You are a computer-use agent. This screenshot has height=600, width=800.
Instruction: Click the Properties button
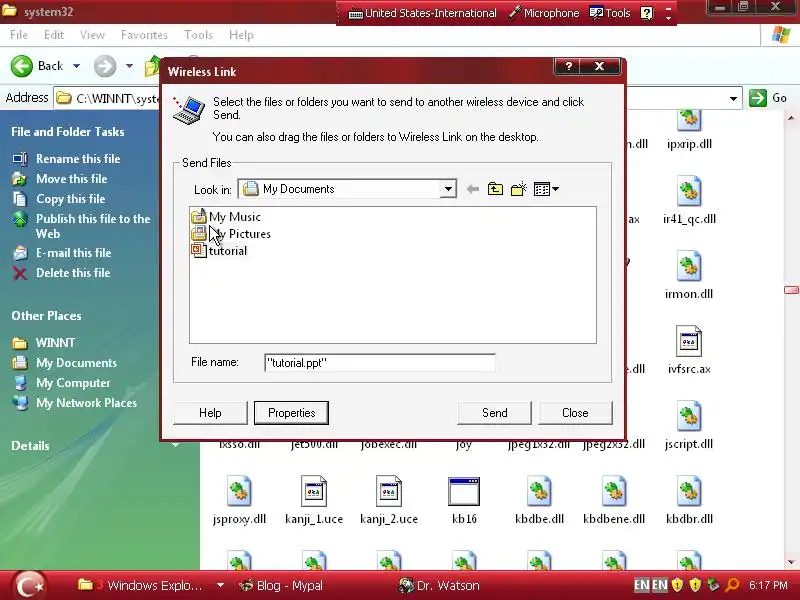291,413
